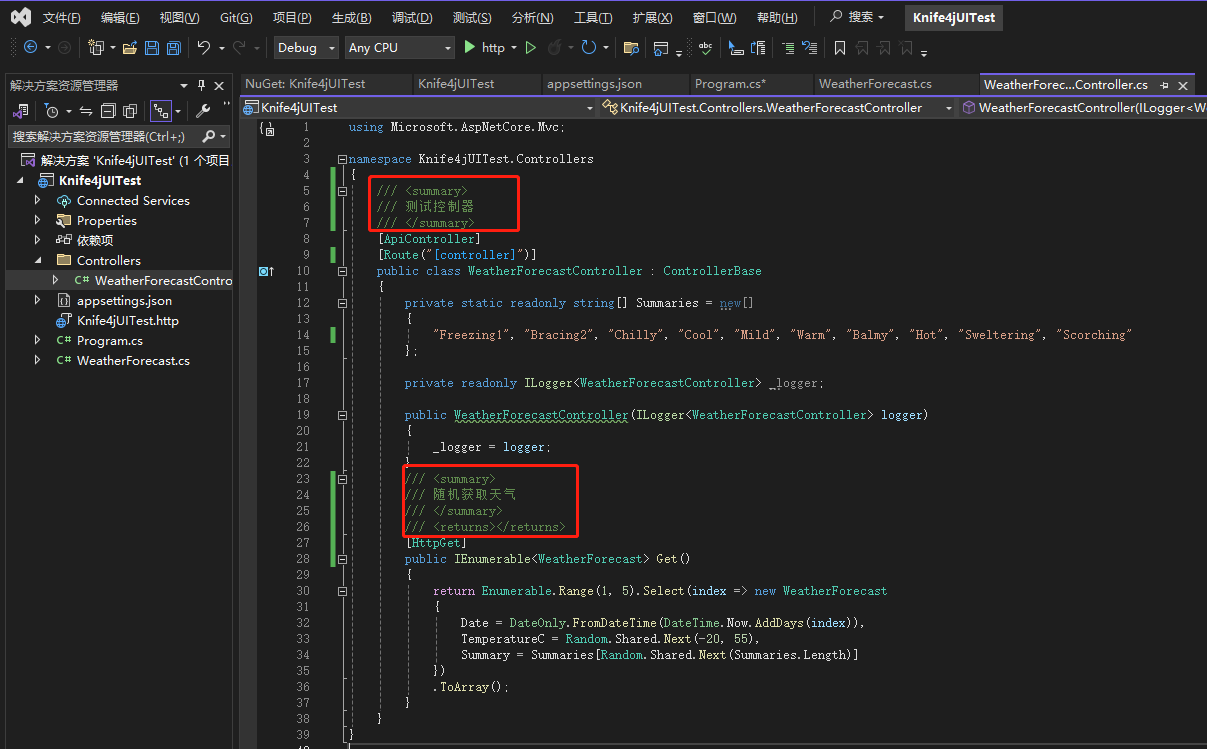Toggle the Solution Explorer nested view button
Image resolution: width=1207 pixels, height=749 pixels.
(159, 110)
